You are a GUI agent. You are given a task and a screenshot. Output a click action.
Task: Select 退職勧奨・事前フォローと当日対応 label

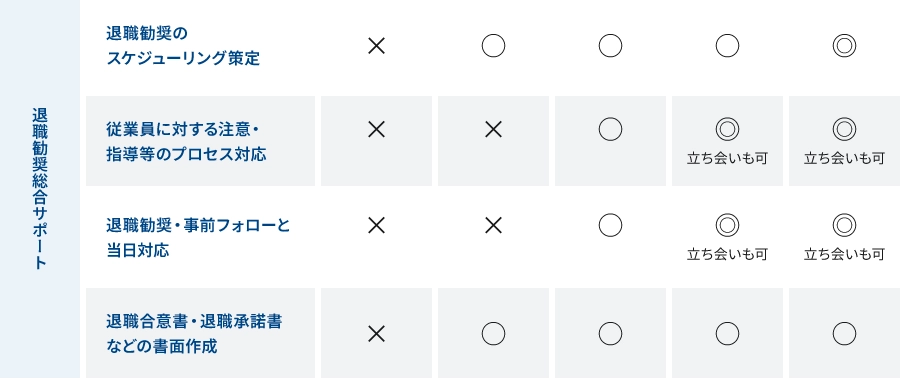point(198,237)
